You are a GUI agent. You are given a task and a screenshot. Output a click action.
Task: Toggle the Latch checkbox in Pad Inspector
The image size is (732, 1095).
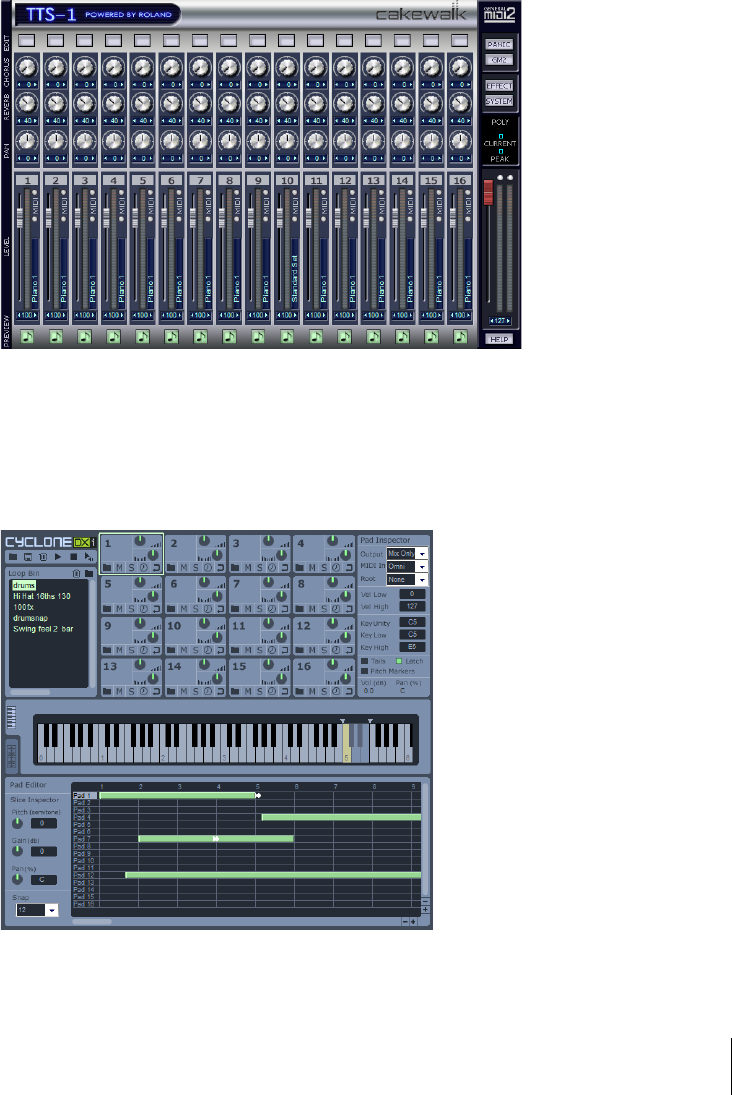[400, 661]
